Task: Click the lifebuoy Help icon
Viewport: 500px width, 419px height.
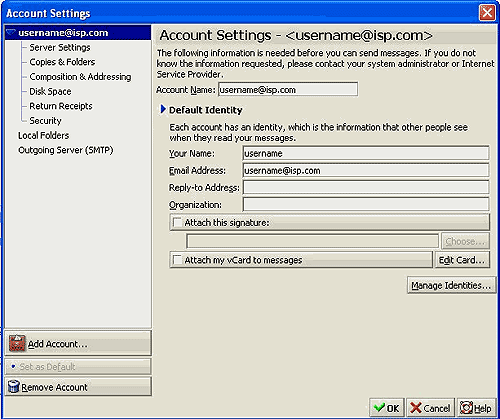Action: pyautogui.click(x=466, y=407)
